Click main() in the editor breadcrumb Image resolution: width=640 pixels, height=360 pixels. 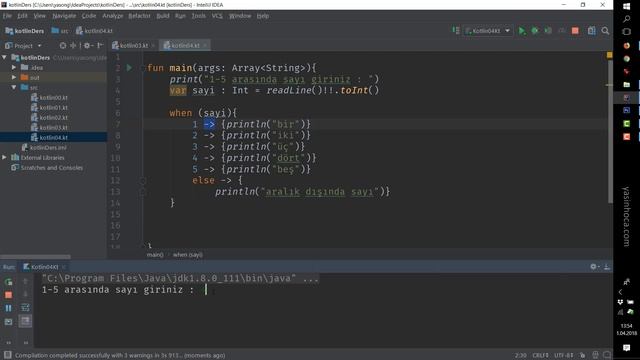[155, 255]
